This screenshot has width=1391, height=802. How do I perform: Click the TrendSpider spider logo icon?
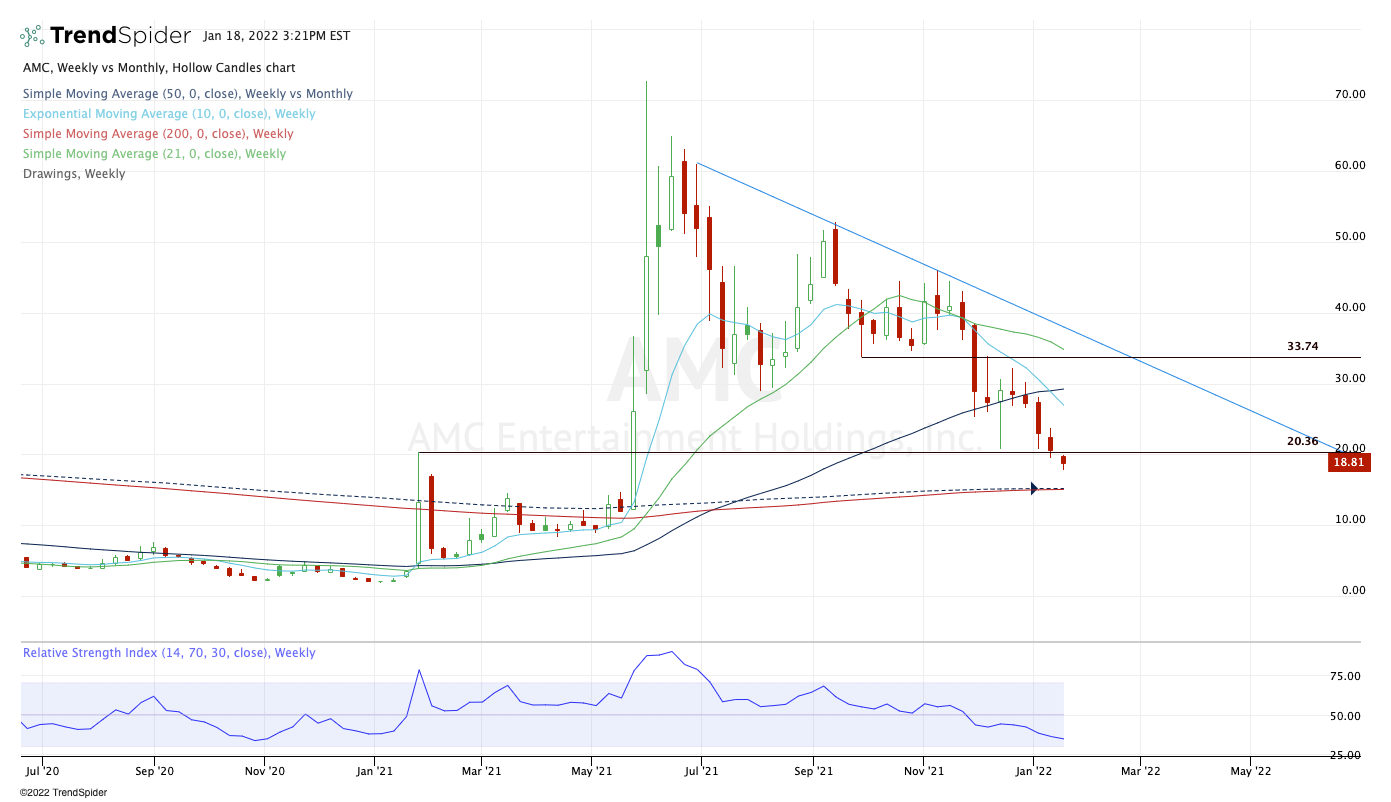coord(32,36)
